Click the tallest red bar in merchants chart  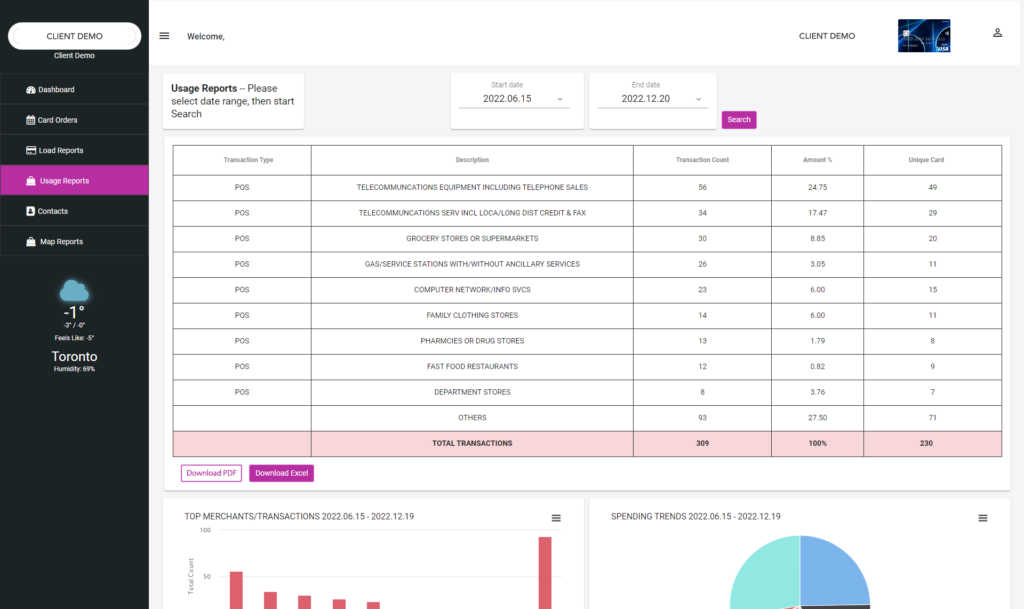[545, 573]
